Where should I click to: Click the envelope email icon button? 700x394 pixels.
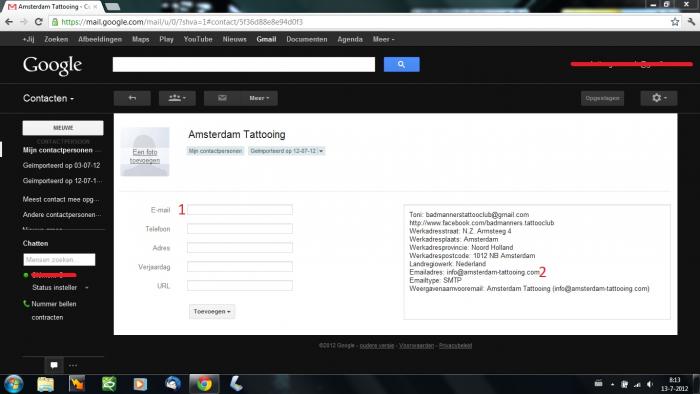pos(222,98)
